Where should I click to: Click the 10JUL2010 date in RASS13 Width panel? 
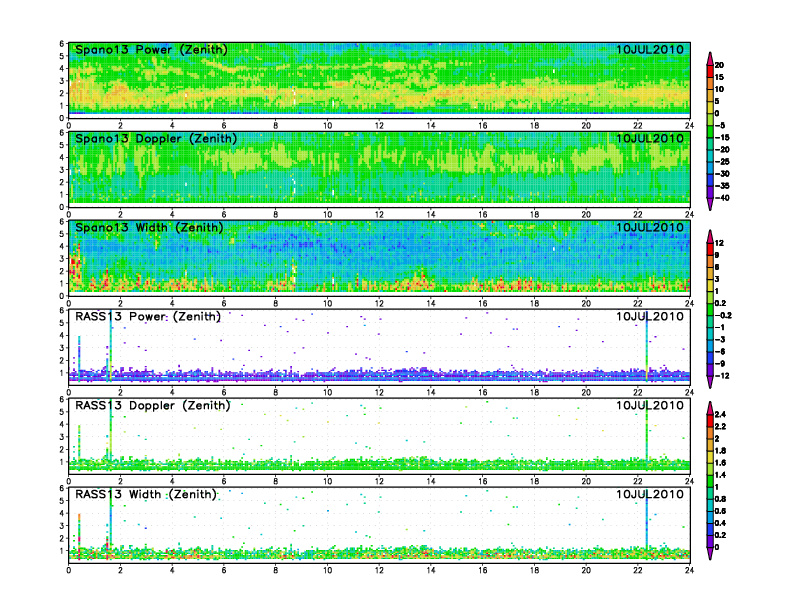[x=650, y=494]
